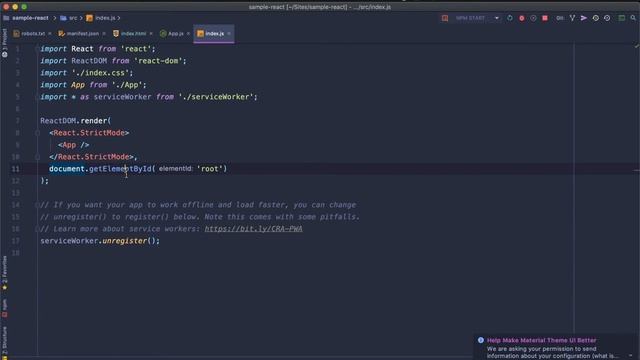Open the Project tool window sidebar tab
This screenshot has width=640, height=360.
(4, 42)
